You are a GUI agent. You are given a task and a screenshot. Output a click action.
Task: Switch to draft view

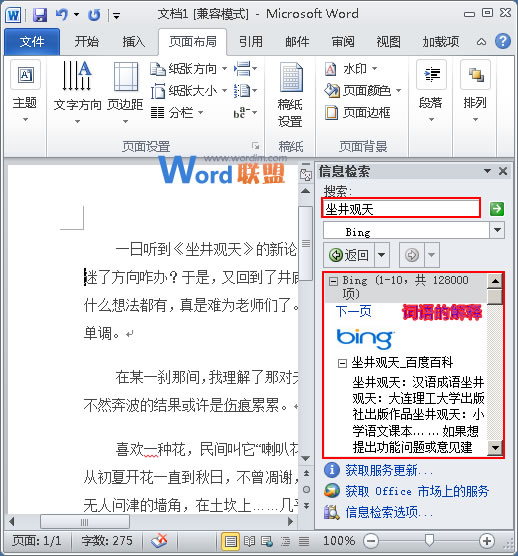(303, 541)
